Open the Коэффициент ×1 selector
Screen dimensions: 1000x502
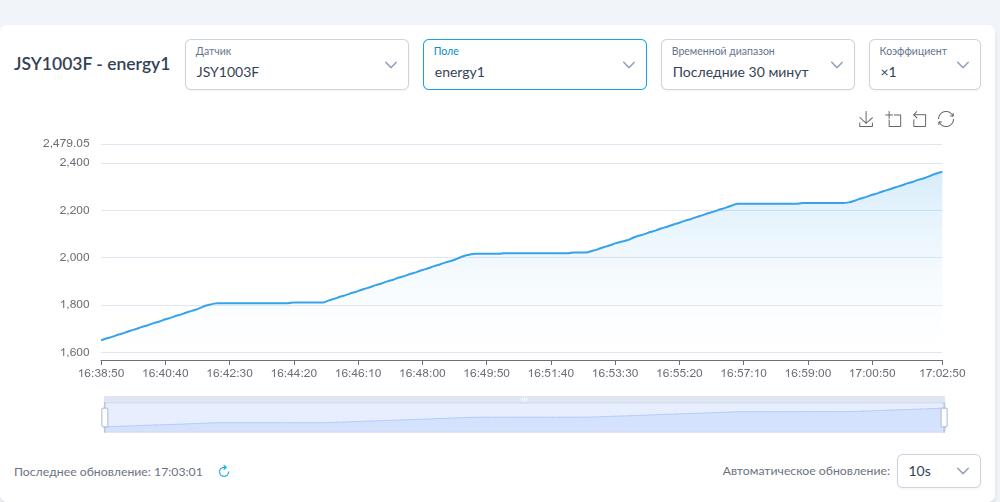pos(923,65)
